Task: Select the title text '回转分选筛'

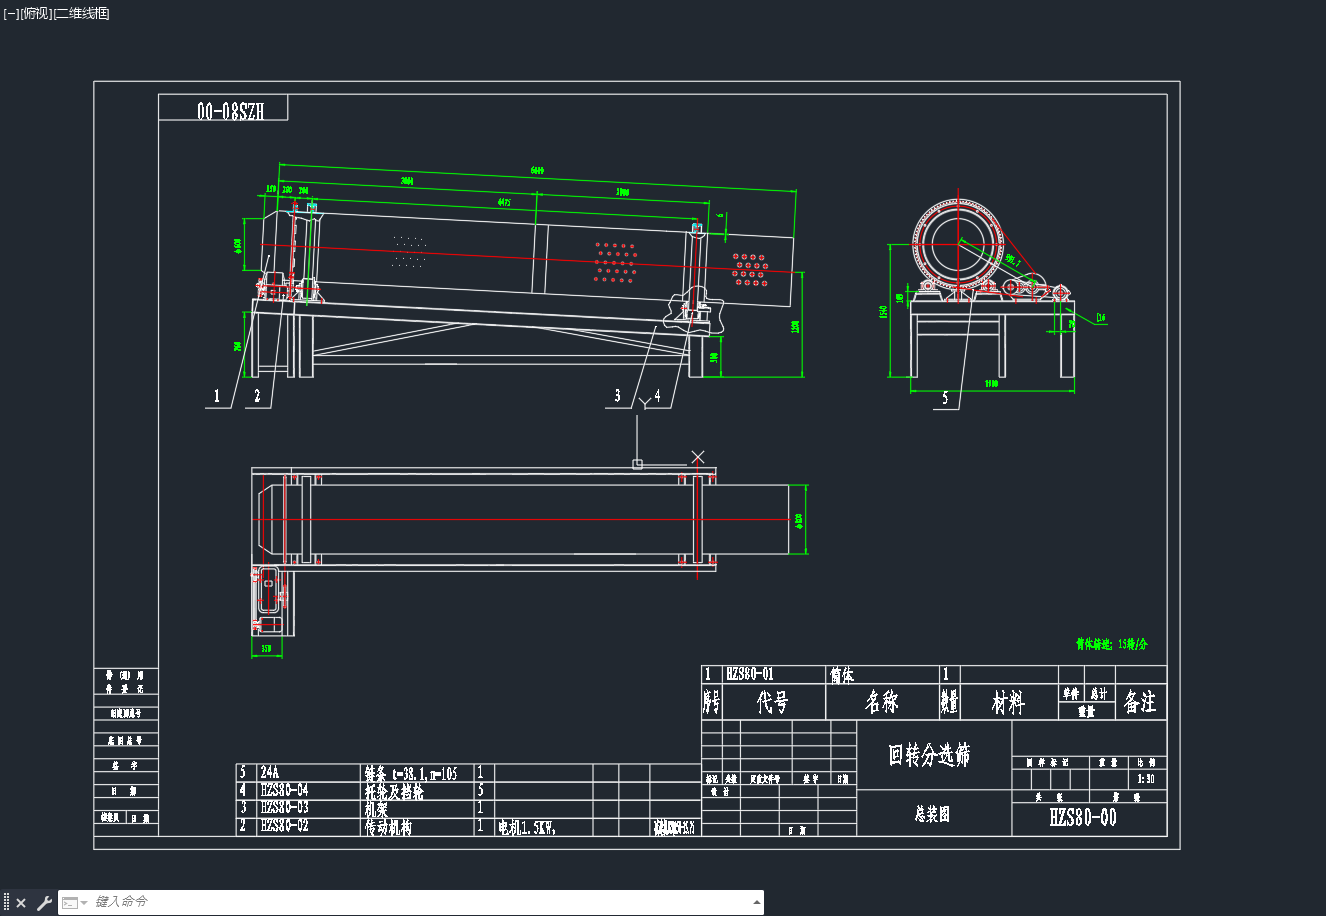Action: pyautogui.click(x=929, y=755)
